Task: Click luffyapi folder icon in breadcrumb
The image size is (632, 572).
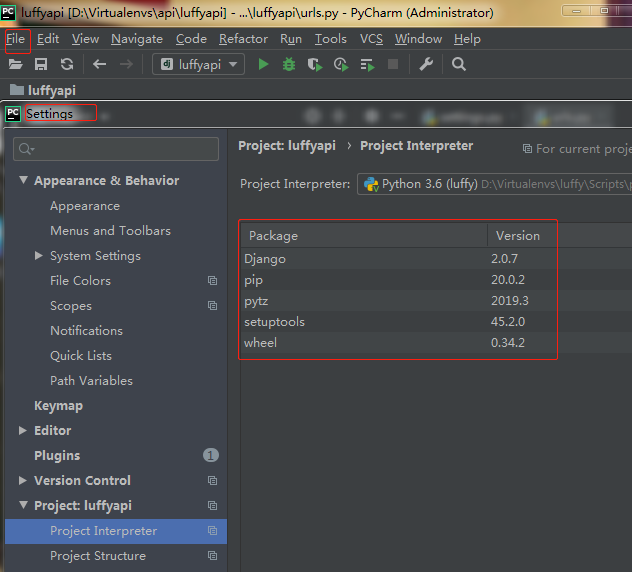Action: click(x=17, y=89)
